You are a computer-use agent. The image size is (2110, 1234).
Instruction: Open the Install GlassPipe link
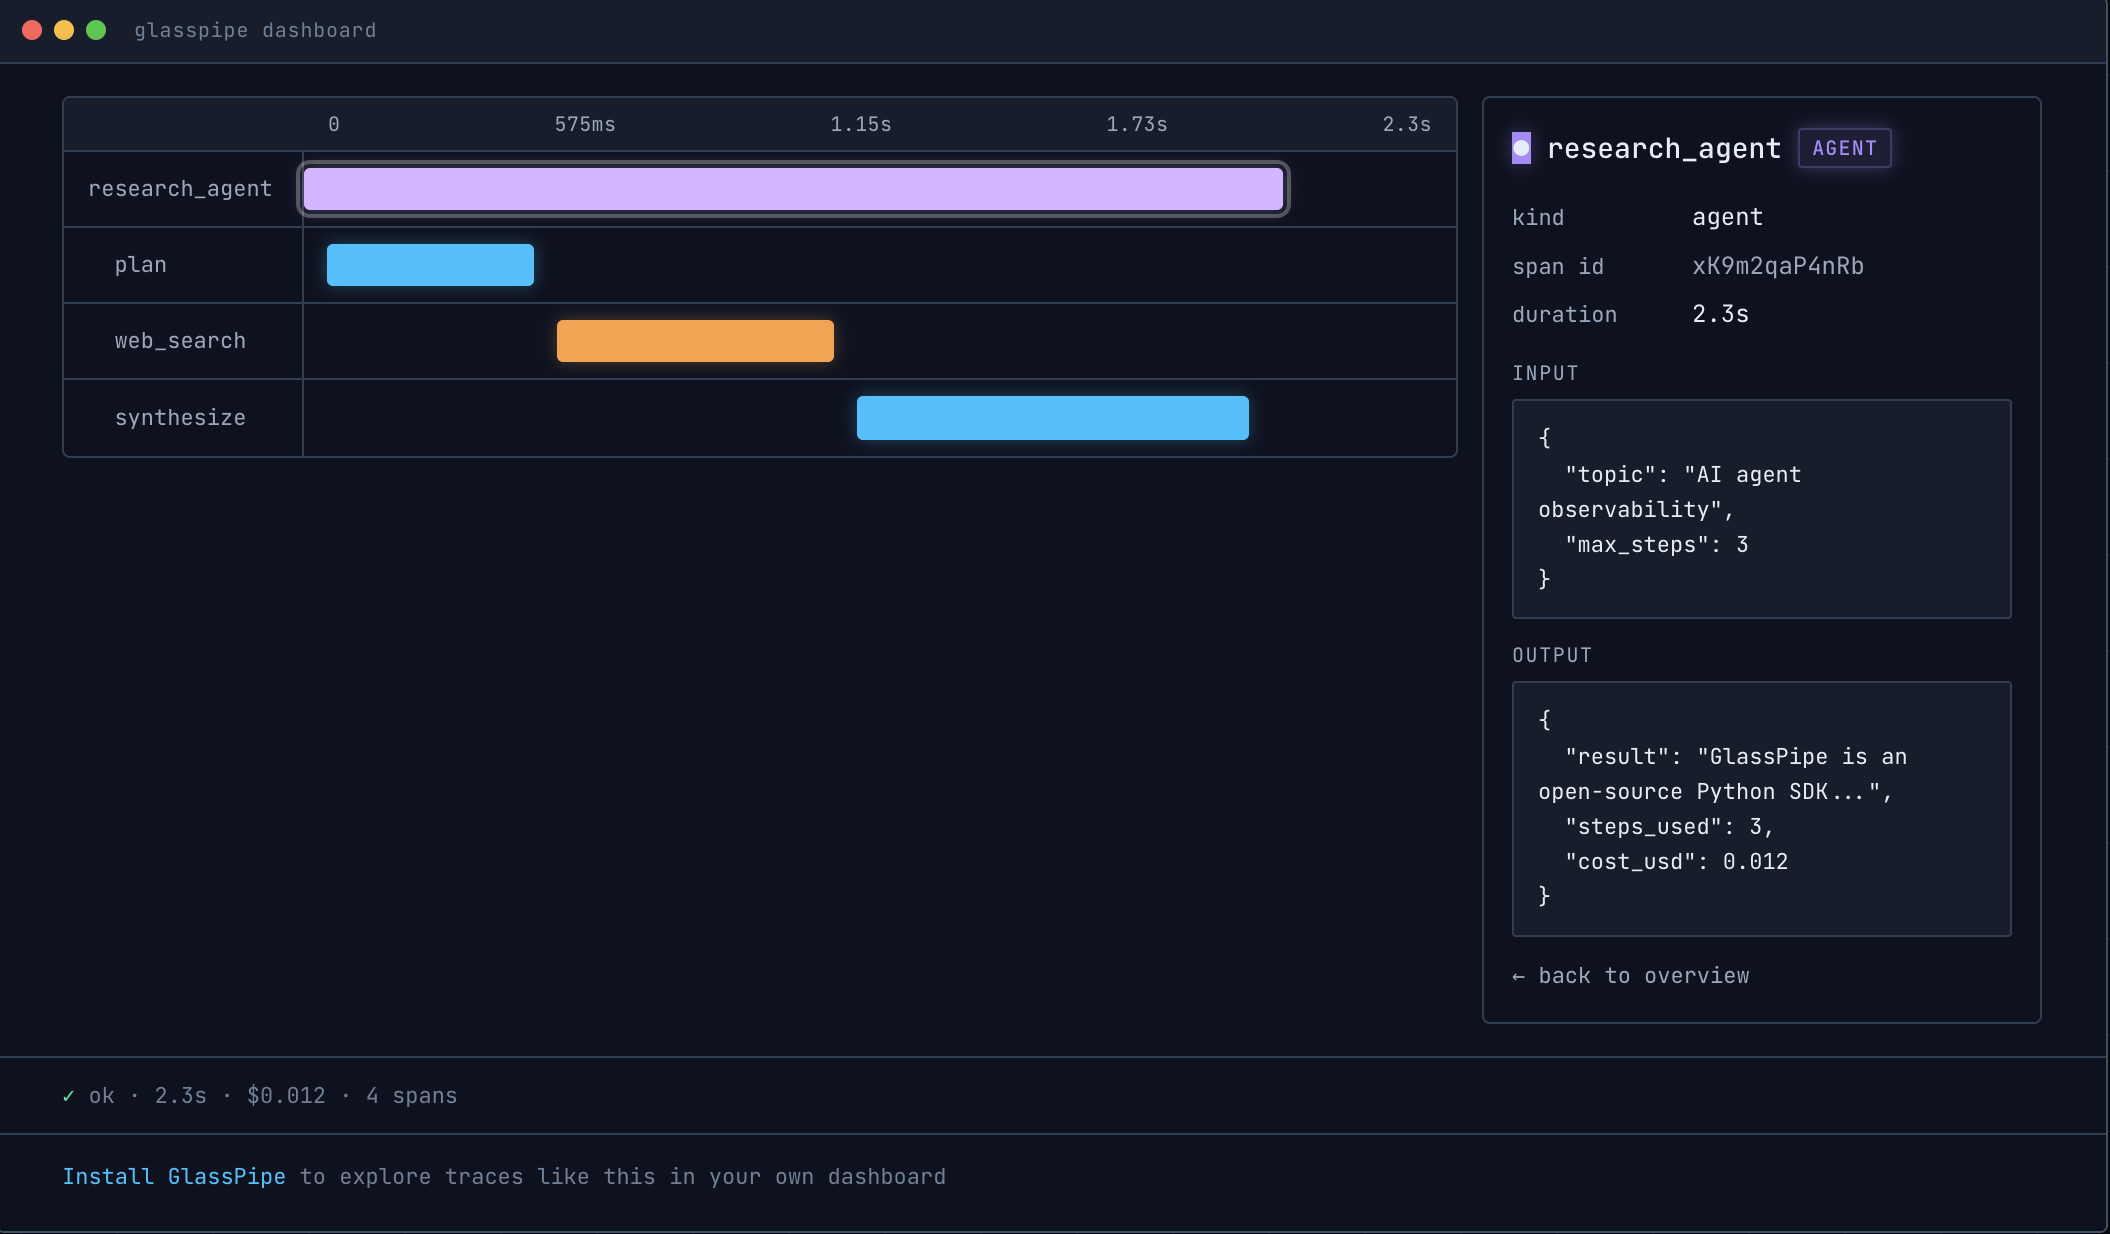pos(174,1177)
